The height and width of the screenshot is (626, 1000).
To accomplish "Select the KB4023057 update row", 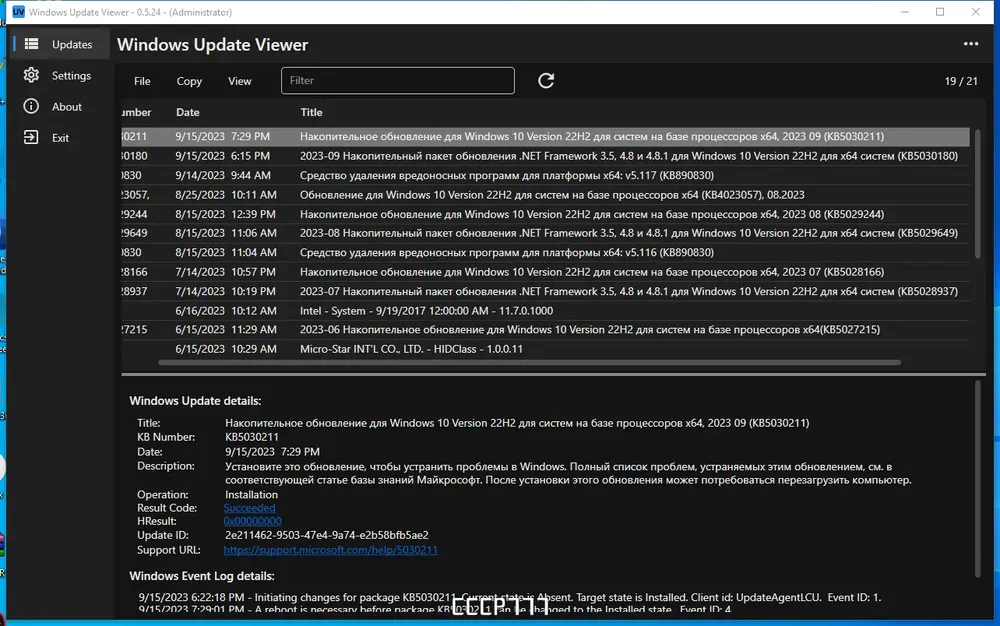I will coord(545,194).
